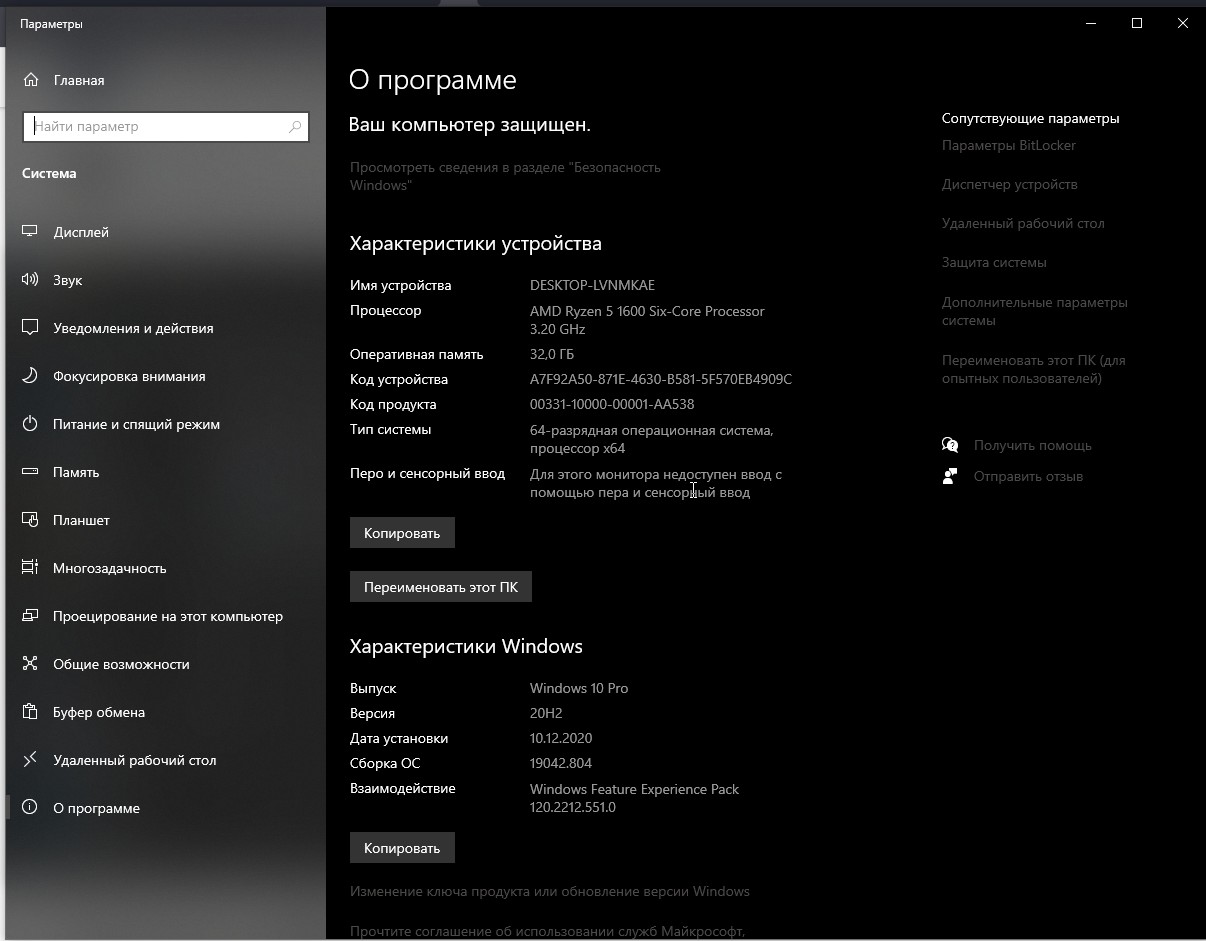Click the About info circle icon
Viewport: 1206px width, 941px height.
click(x=30, y=808)
